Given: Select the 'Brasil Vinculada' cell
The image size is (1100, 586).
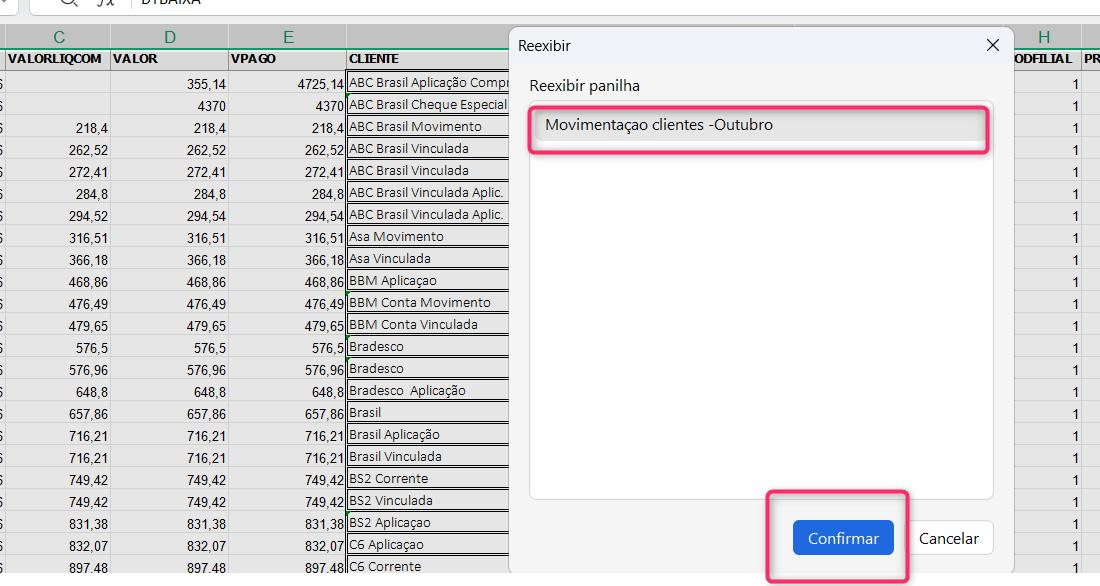Looking at the screenshot, I should point(428,457).
